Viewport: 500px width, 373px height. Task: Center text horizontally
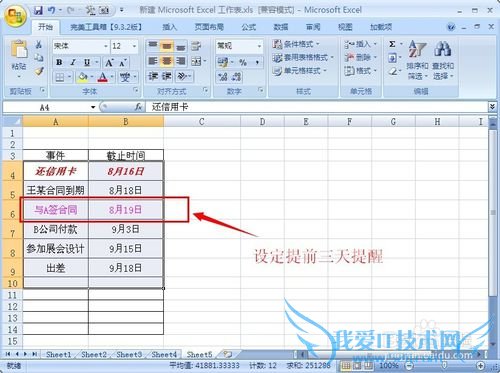point(167,61)
